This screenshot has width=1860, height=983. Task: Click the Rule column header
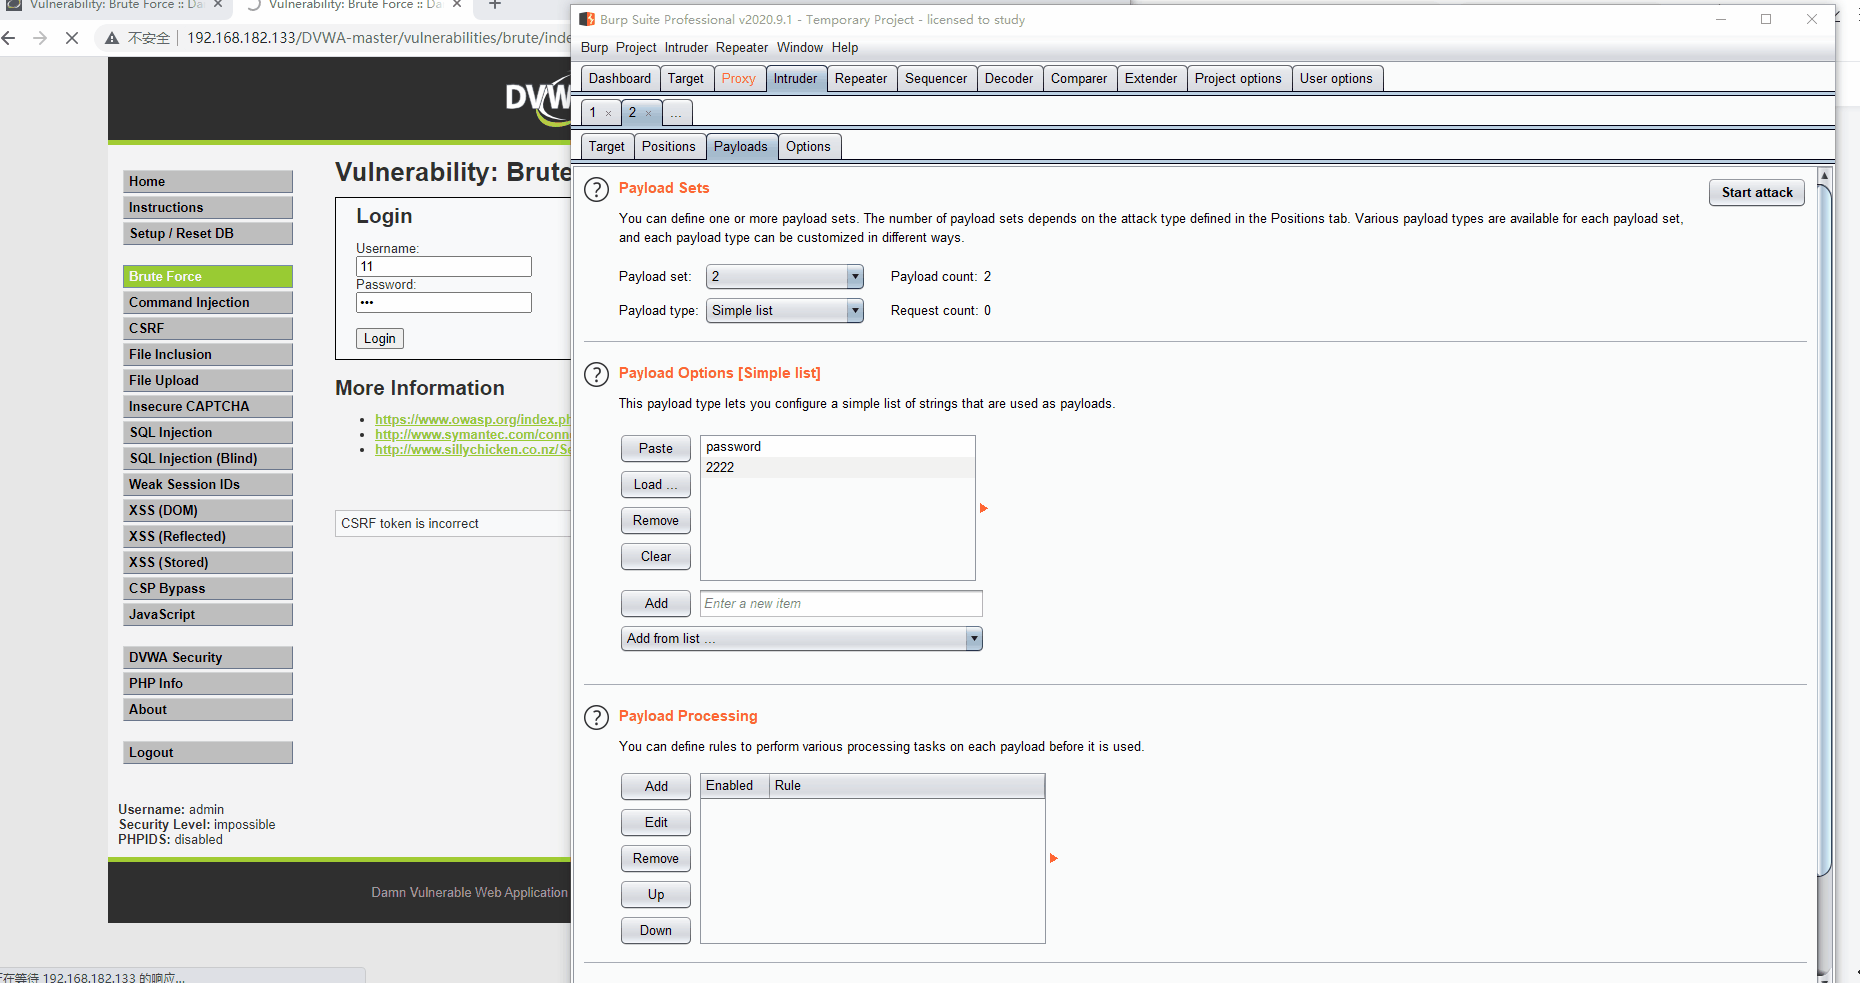tap(906, 786)
